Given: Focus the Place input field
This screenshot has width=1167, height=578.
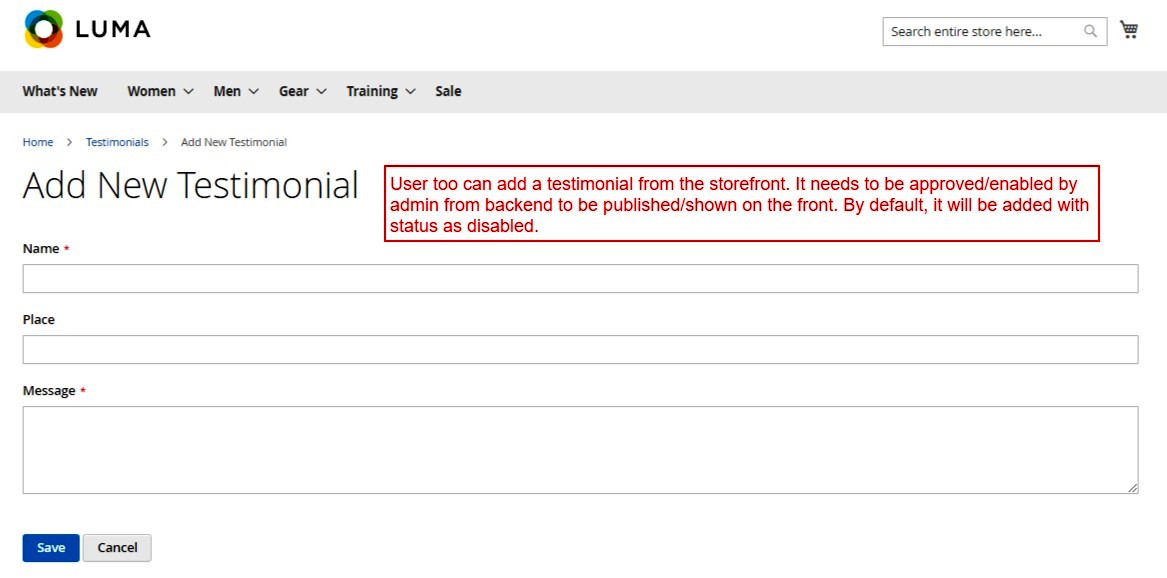Looking at the screenshot, I should 580,349.
